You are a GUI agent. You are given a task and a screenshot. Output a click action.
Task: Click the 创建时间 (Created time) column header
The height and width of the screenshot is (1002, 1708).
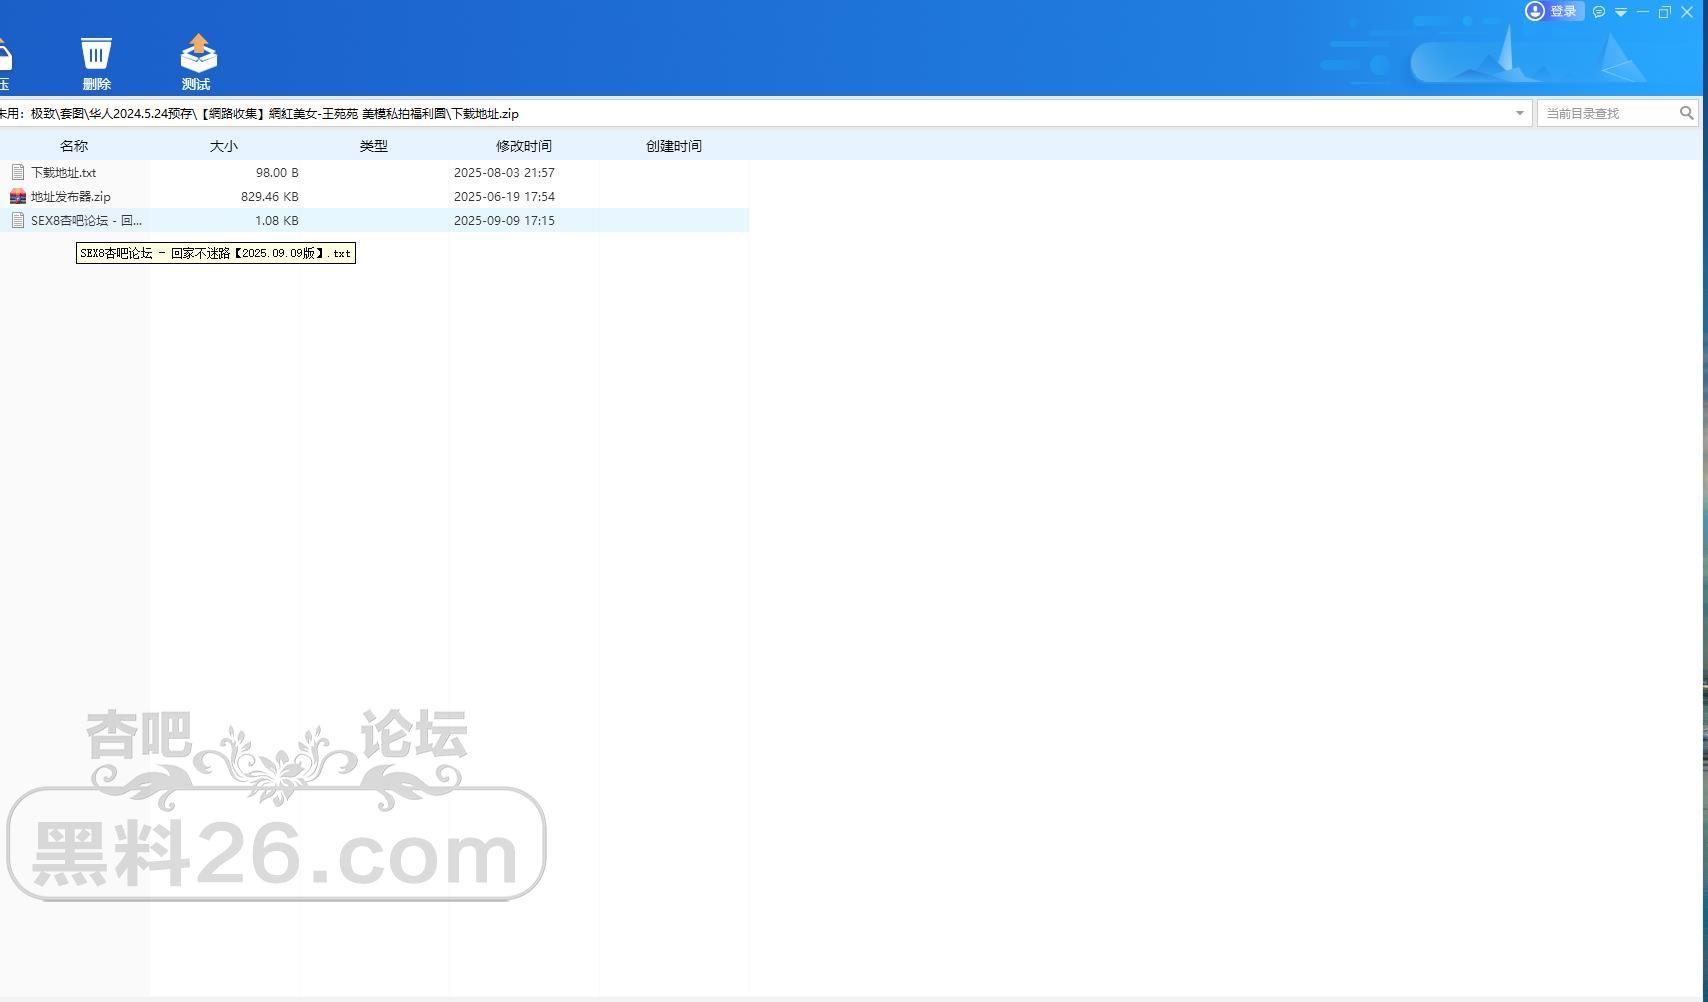click(673, 146)
